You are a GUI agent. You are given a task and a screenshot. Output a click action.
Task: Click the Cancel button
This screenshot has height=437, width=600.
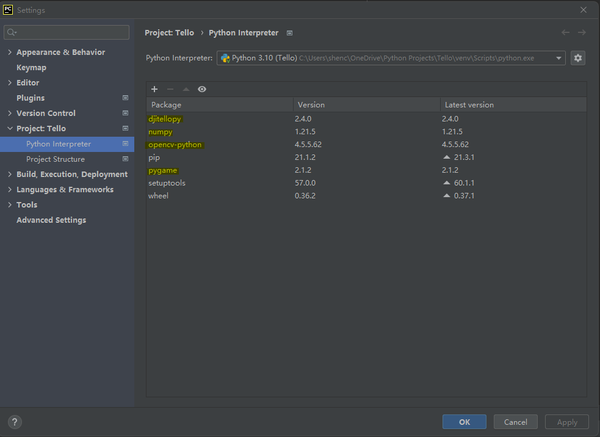tap(515, 422)
